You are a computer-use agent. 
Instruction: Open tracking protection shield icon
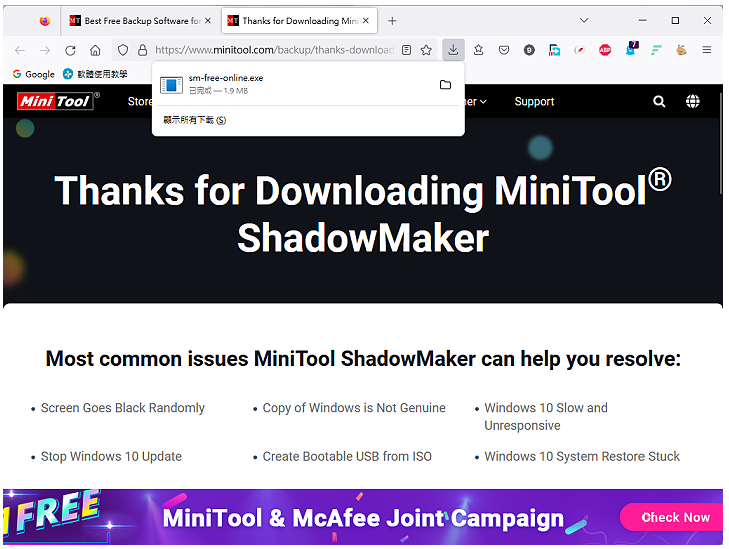click(x=123, y=50)
